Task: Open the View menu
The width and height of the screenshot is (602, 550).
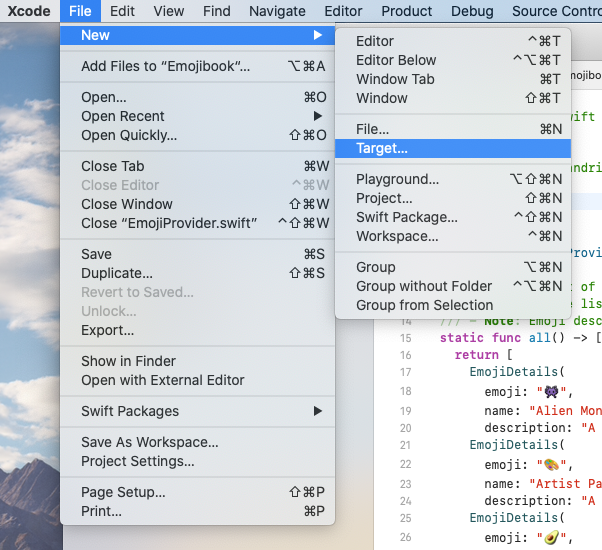Action: point(169,11)
